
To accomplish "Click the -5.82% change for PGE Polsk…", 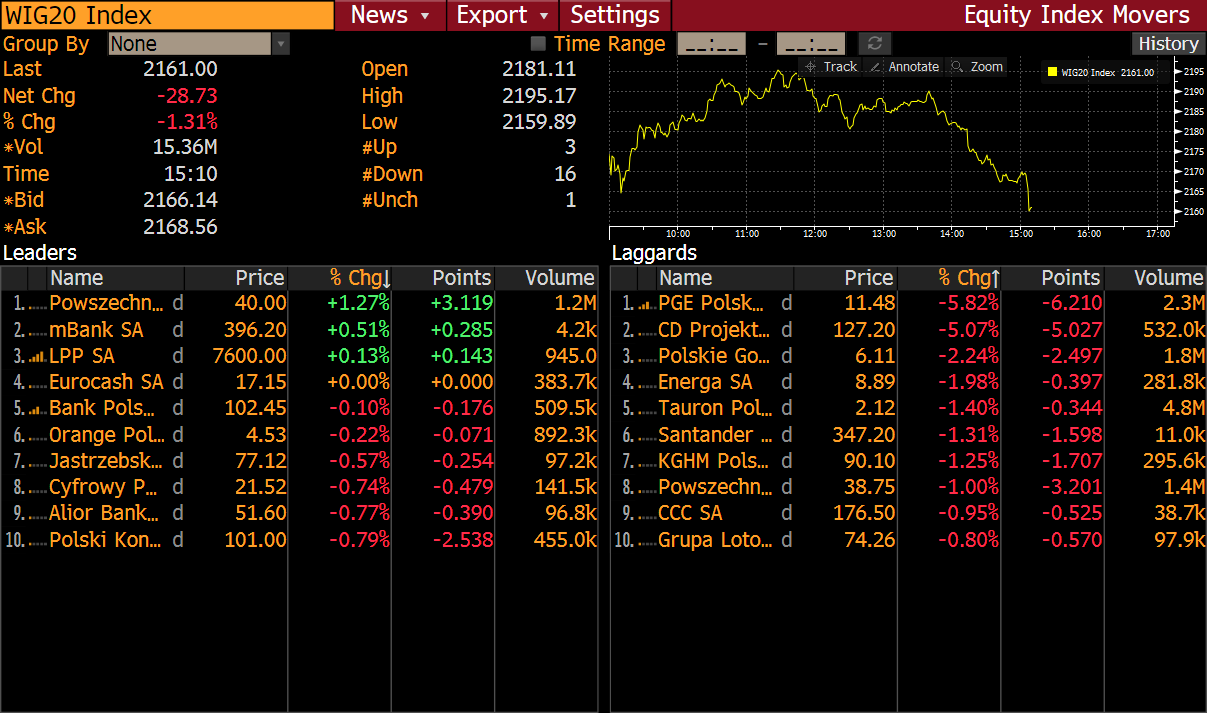I will (967, 303).
